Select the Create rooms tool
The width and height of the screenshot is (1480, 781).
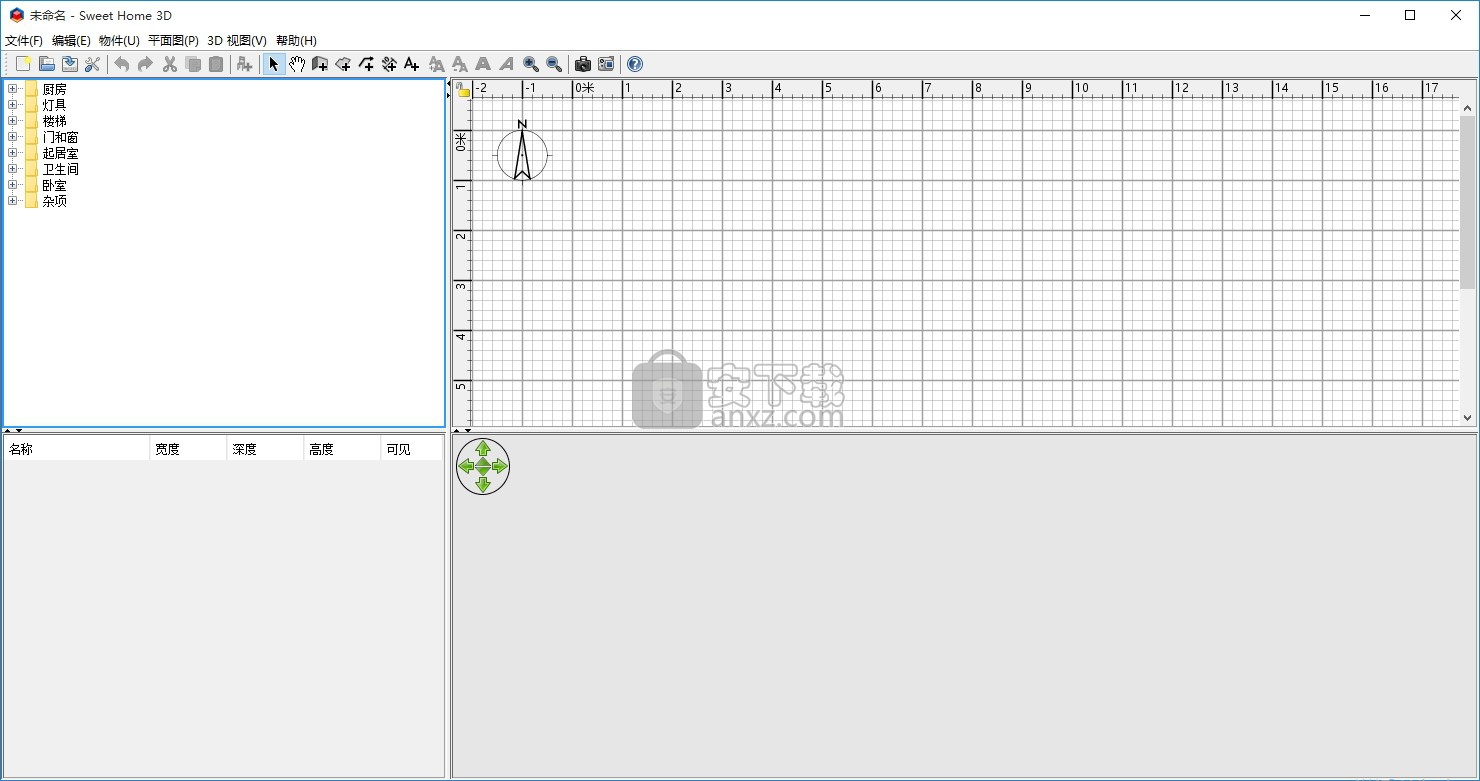pyautogui.click(x=343, y=64)
